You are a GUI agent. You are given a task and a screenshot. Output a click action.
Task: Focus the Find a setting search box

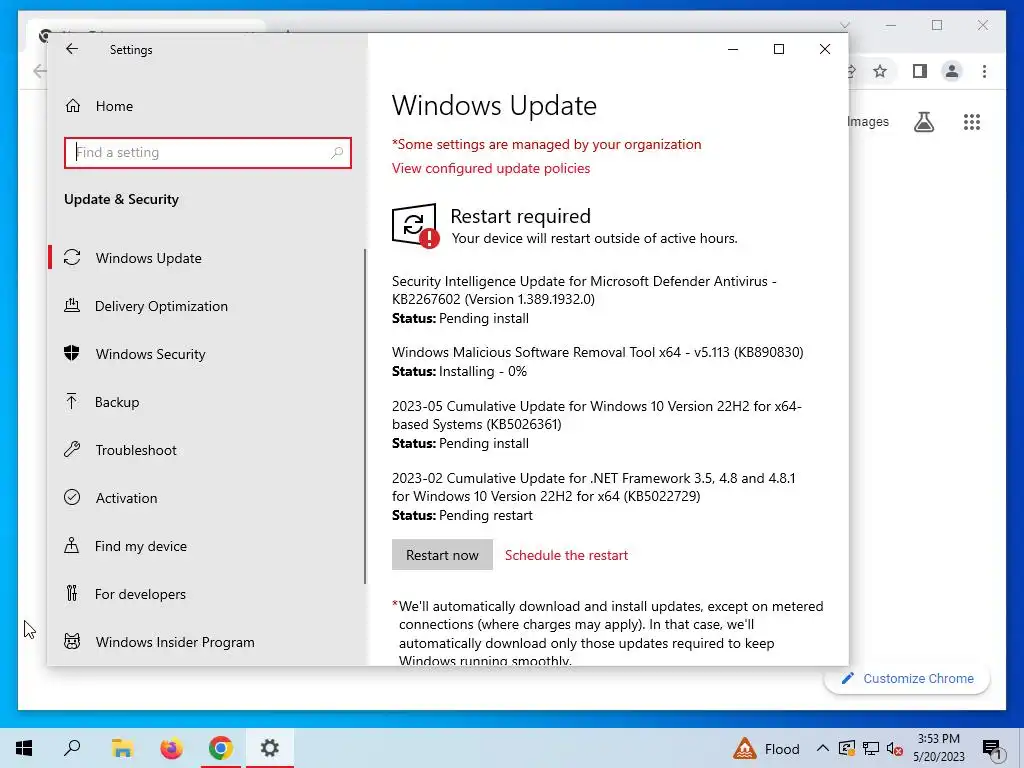point(208,152)
